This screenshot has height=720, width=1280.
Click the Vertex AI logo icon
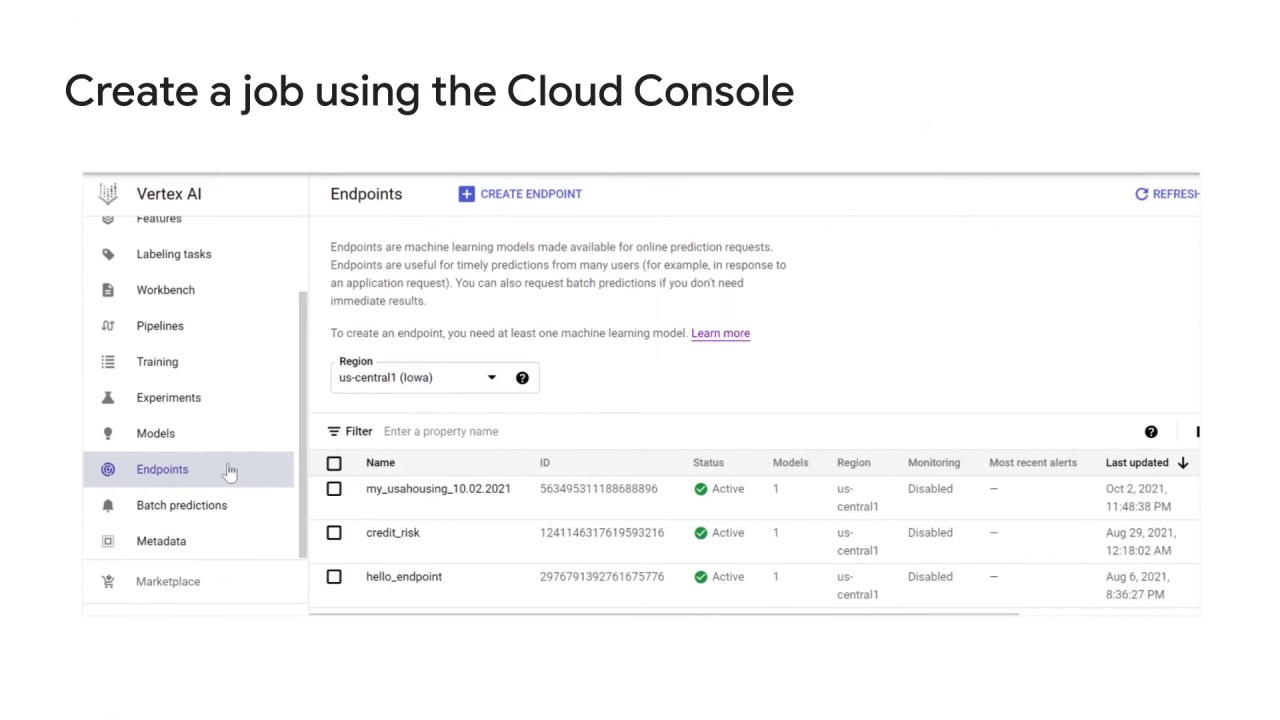[x=108, y=193]
